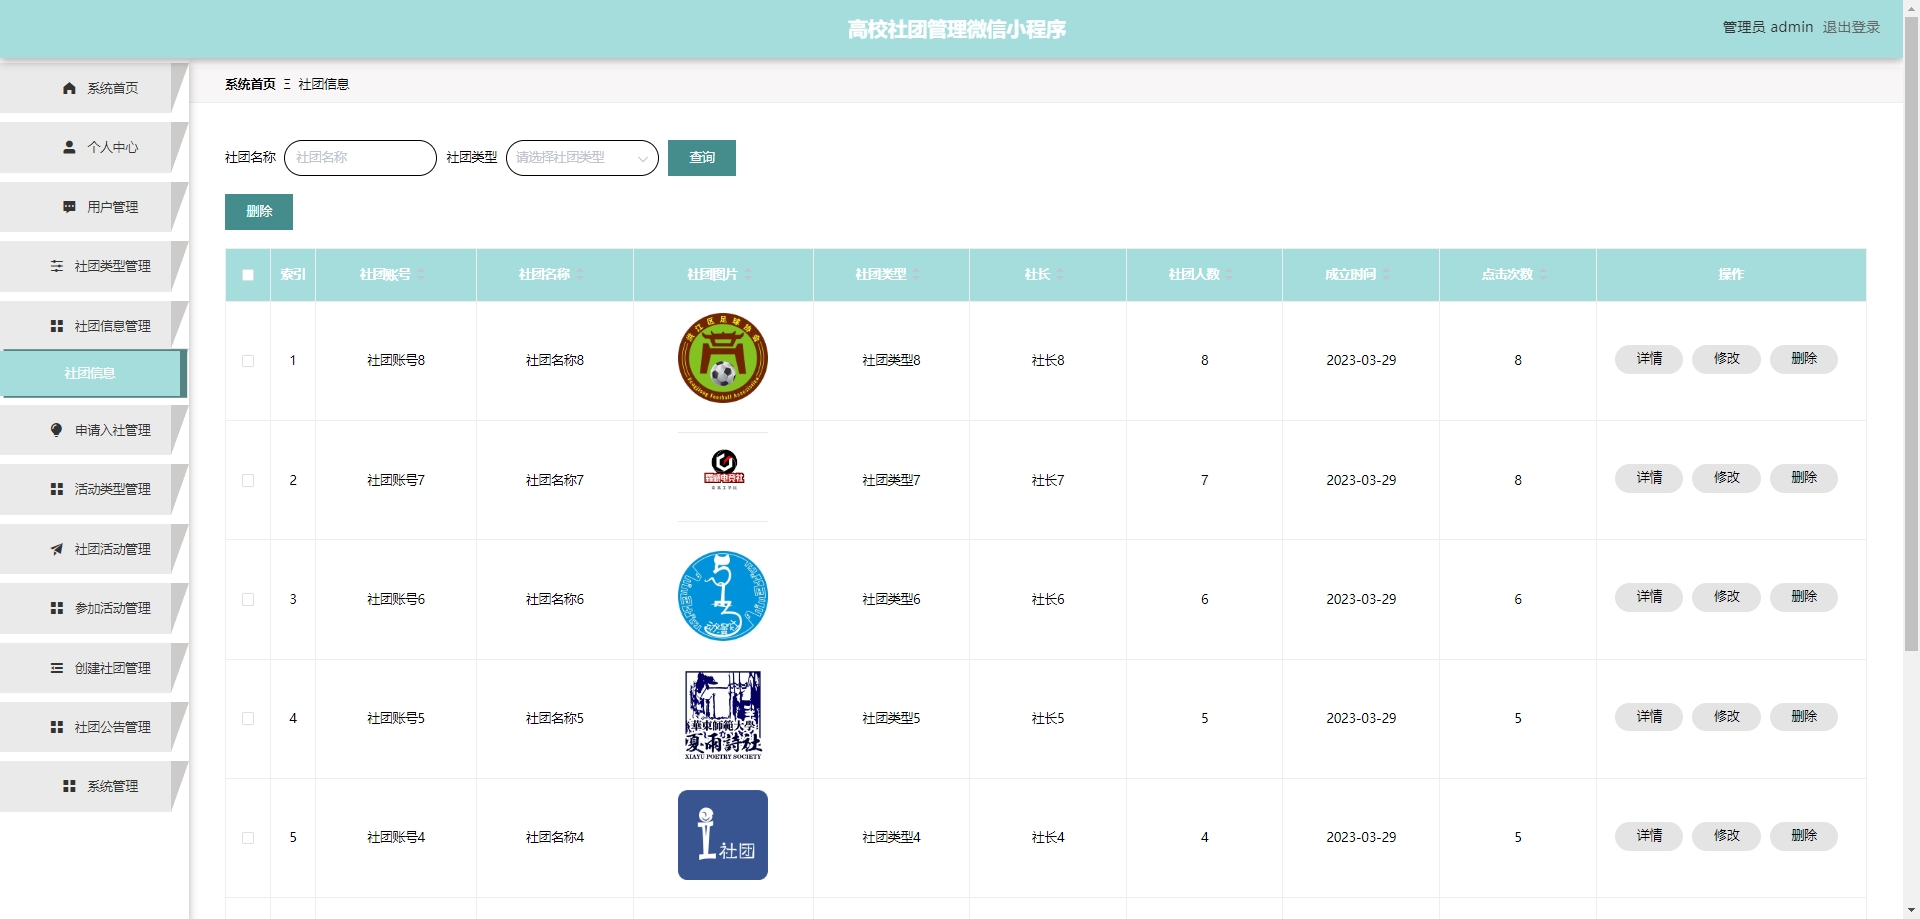Click the person icon beside 个人中心
Screen dimensions: 1920x919
point(69,147)
